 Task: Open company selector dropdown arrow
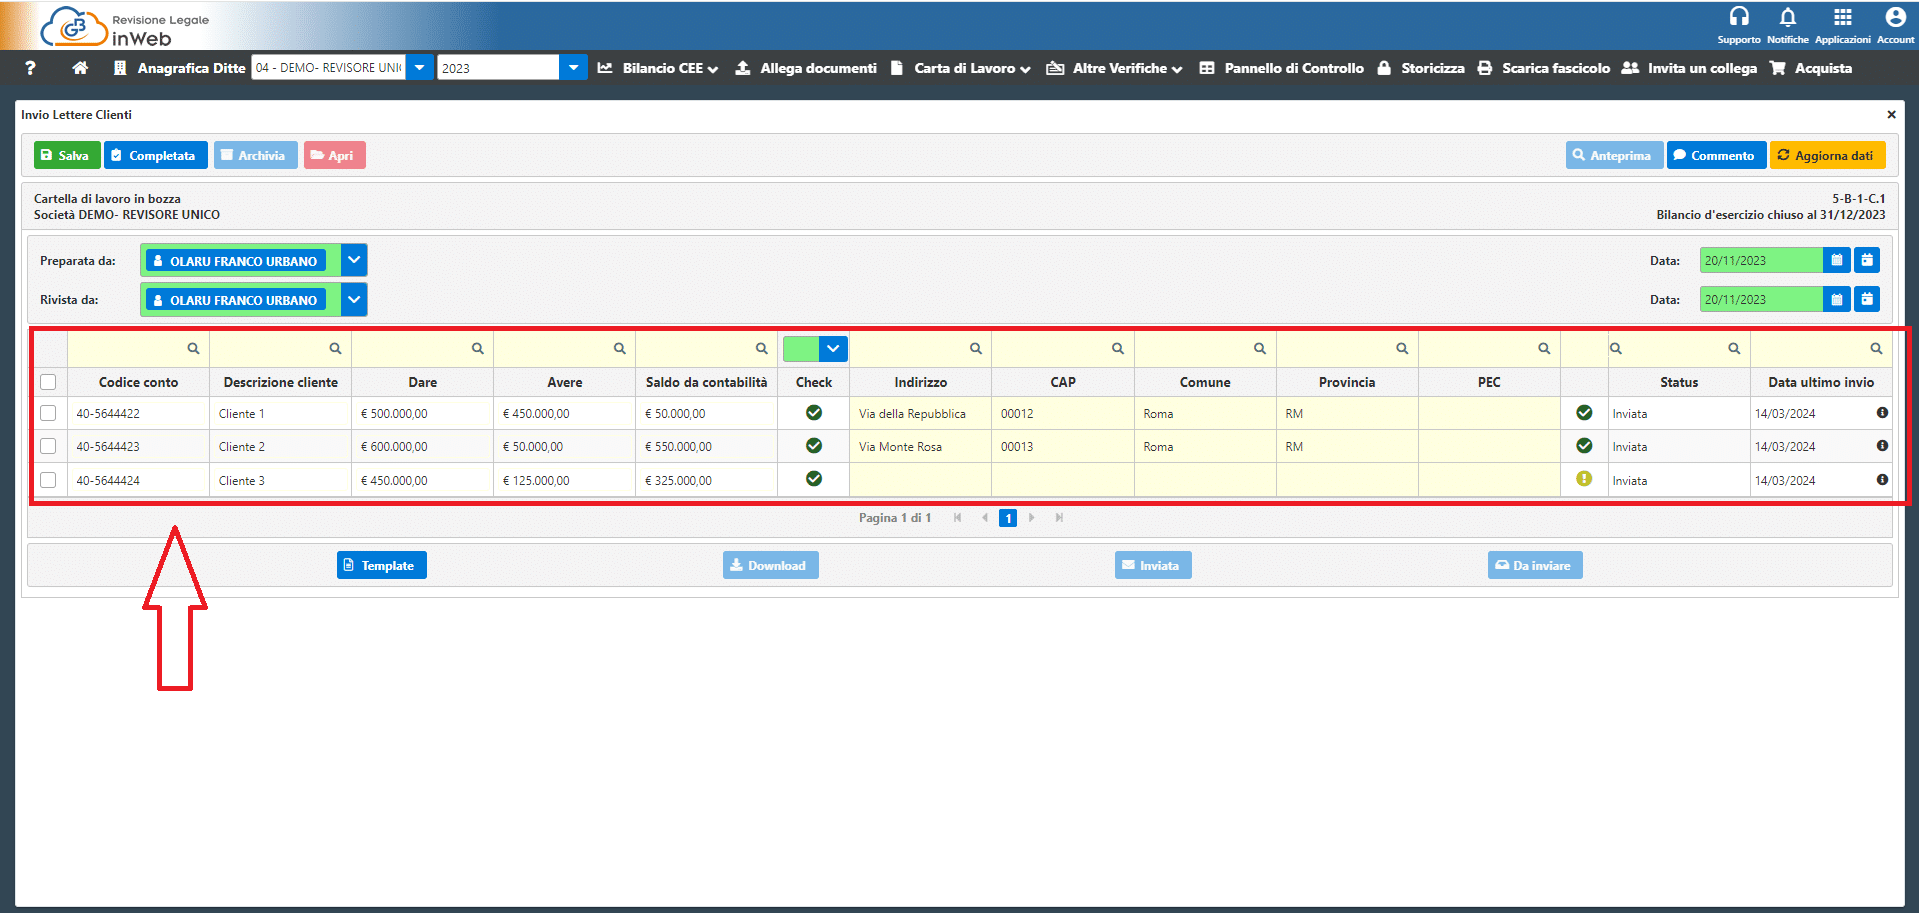(420, 67)
